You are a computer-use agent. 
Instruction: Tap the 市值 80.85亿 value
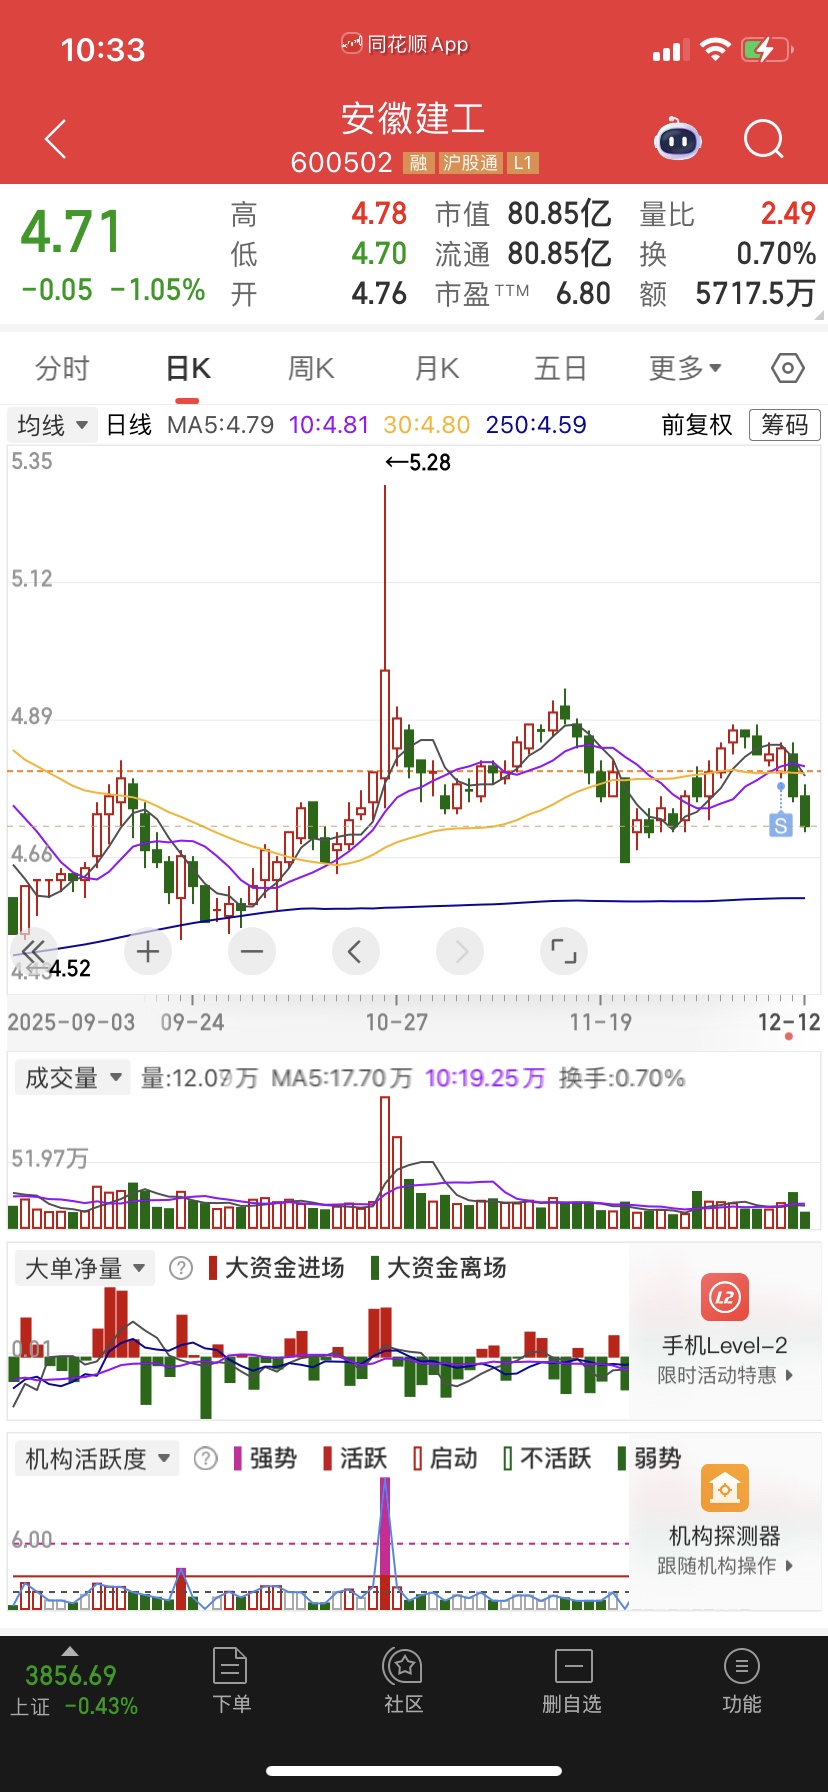(559, 213)
